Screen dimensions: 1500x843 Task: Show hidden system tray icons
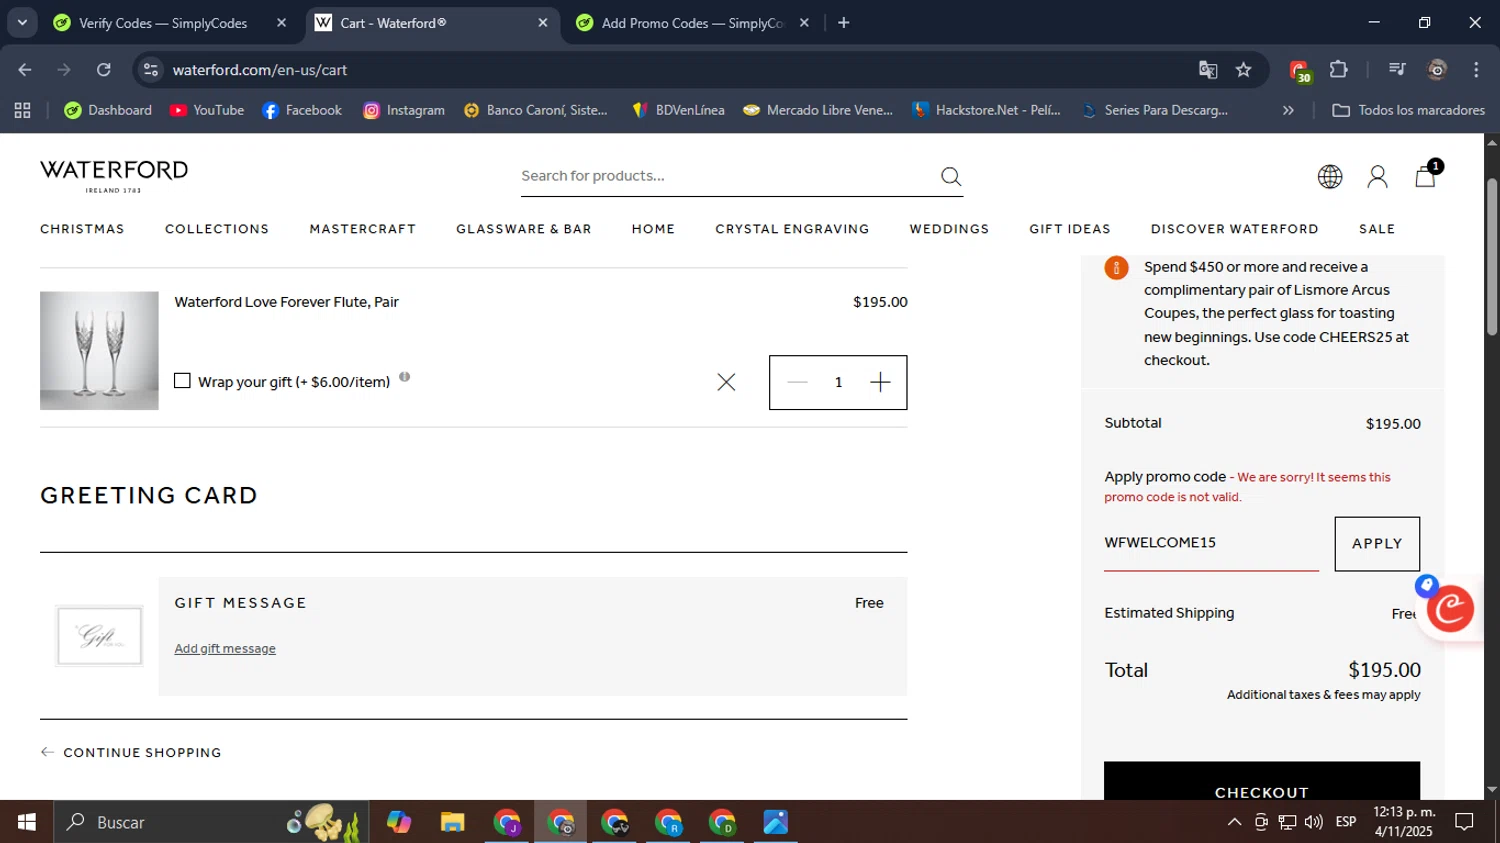[x=1234, y=822]
